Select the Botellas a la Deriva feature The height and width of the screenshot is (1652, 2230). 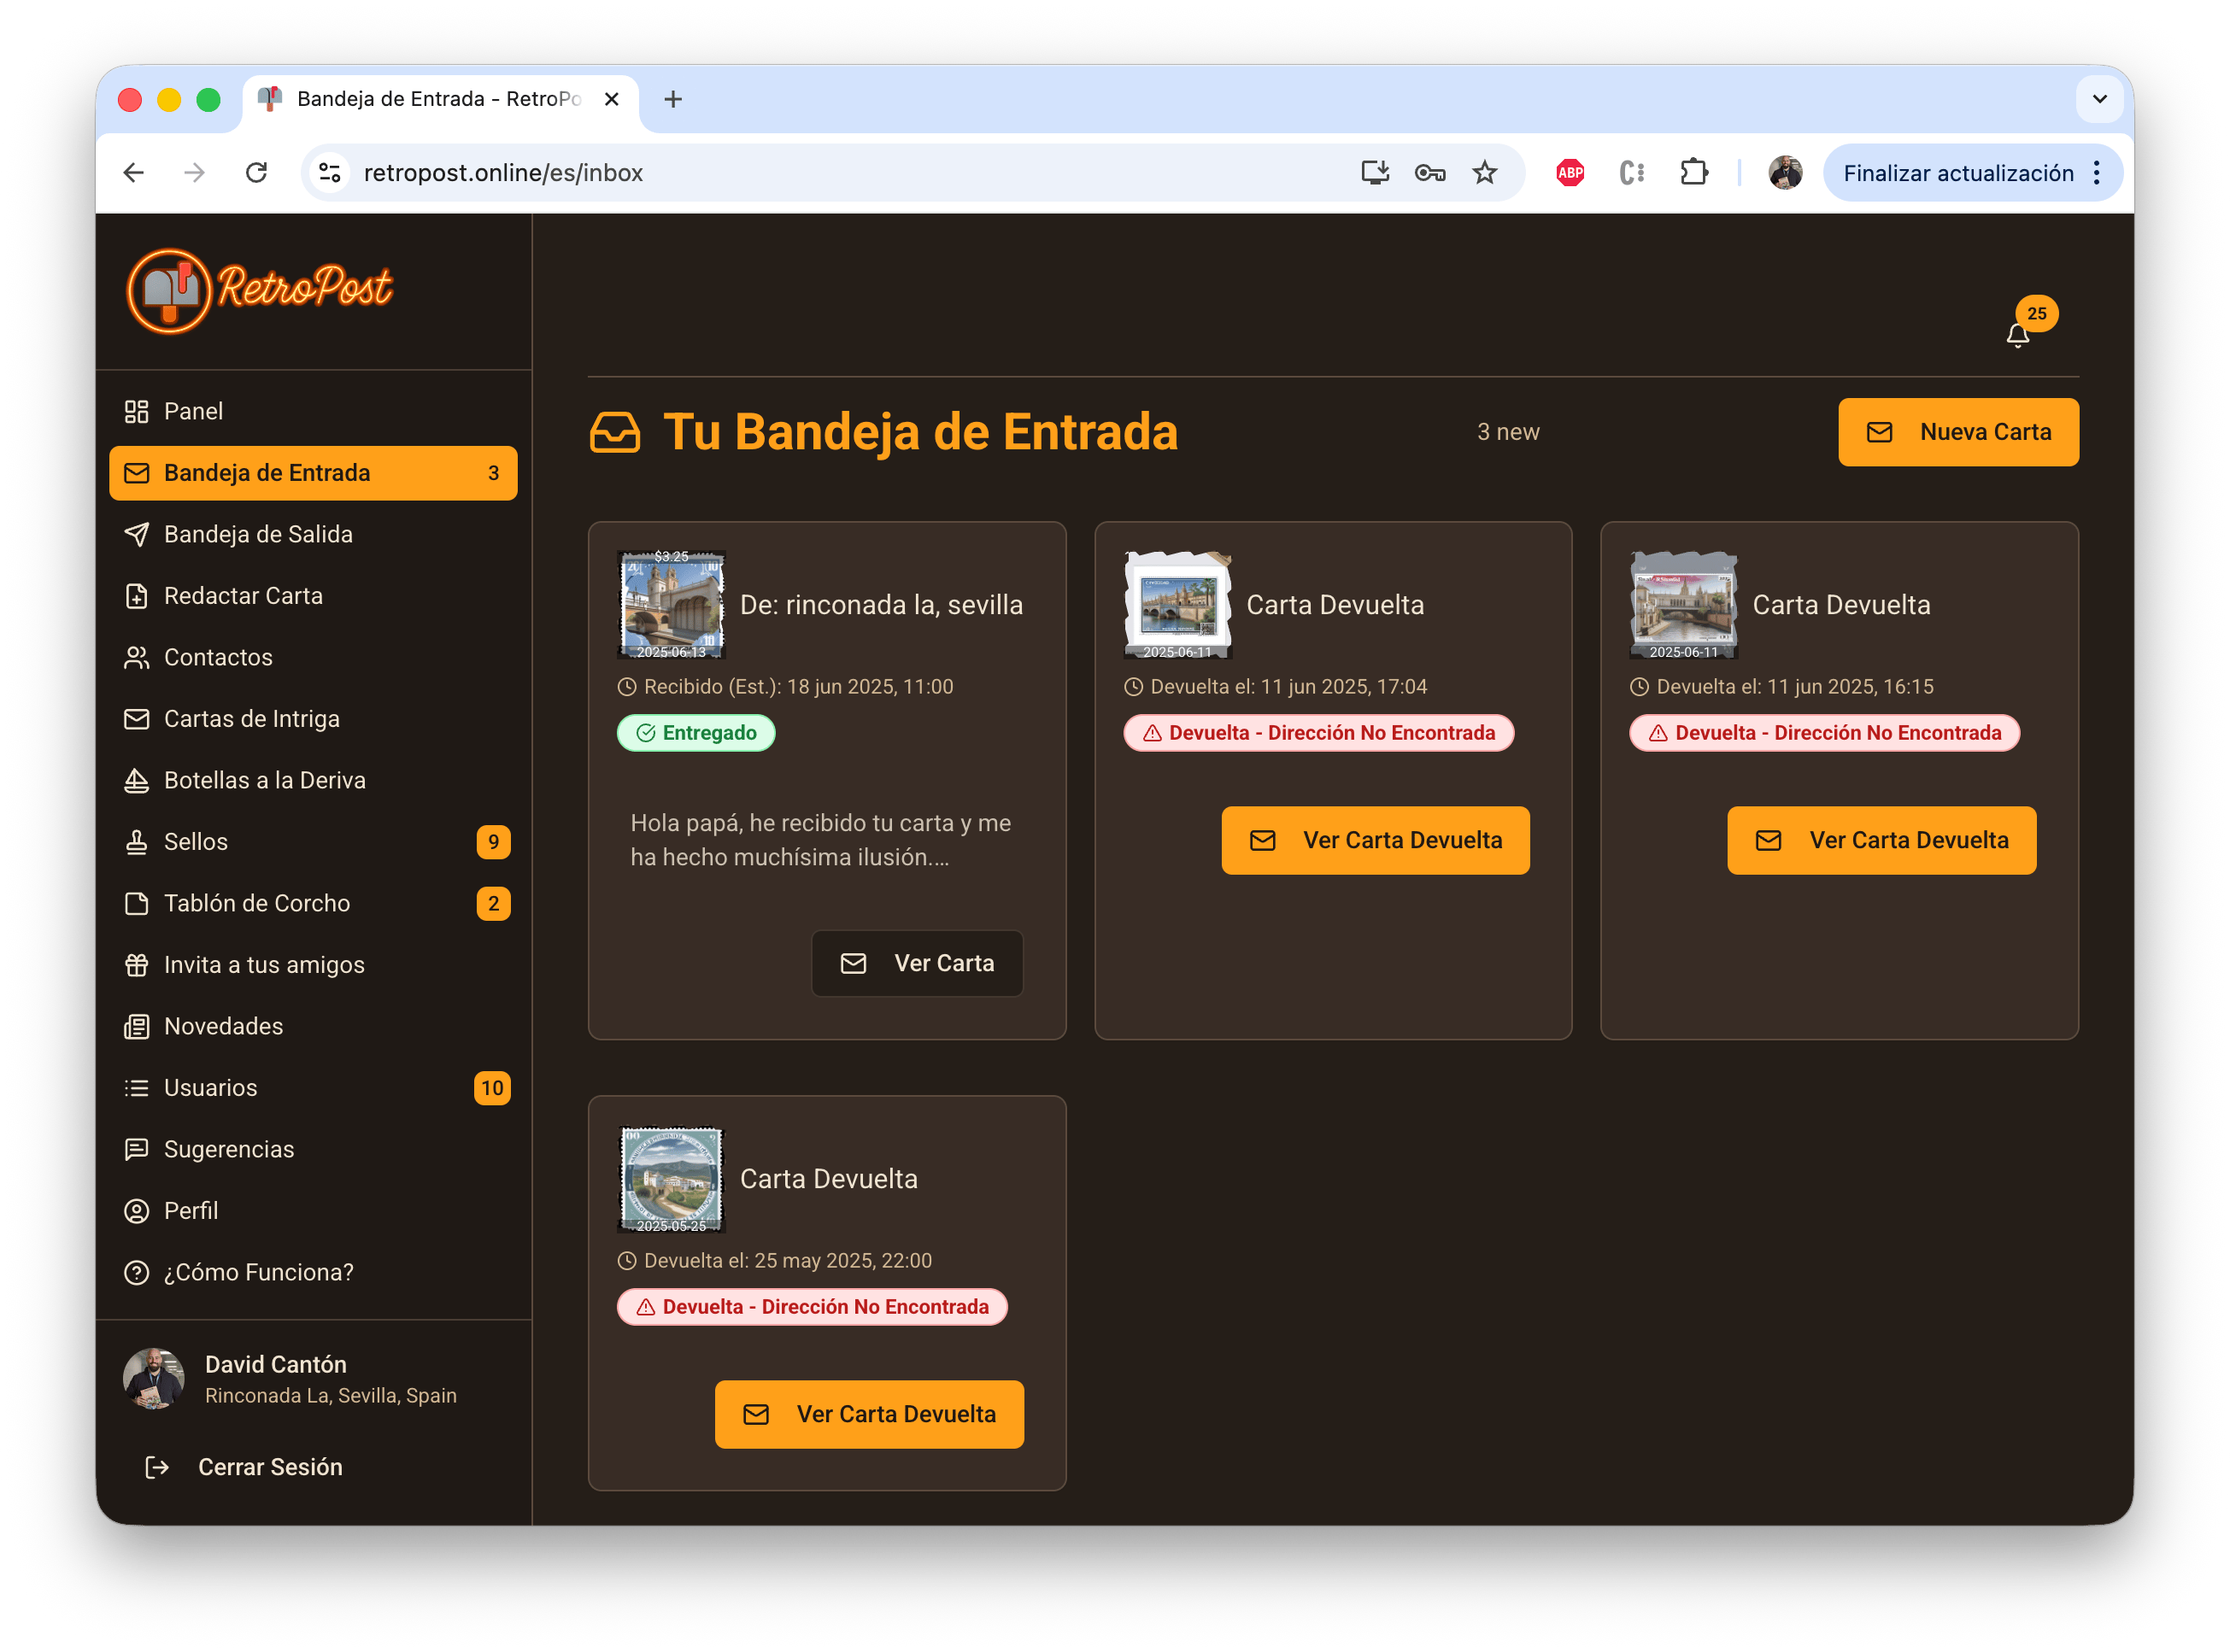[x=264, y=780]
